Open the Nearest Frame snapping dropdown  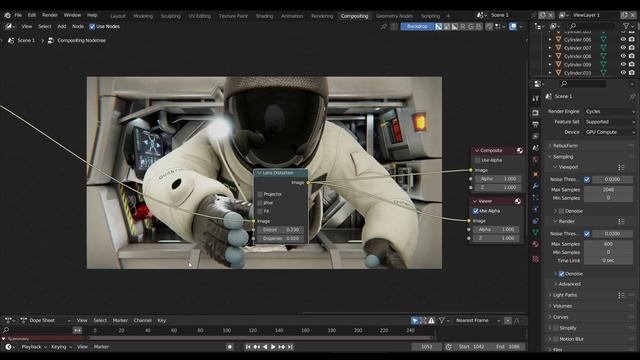pyautogui.click(x=478, y=321)
